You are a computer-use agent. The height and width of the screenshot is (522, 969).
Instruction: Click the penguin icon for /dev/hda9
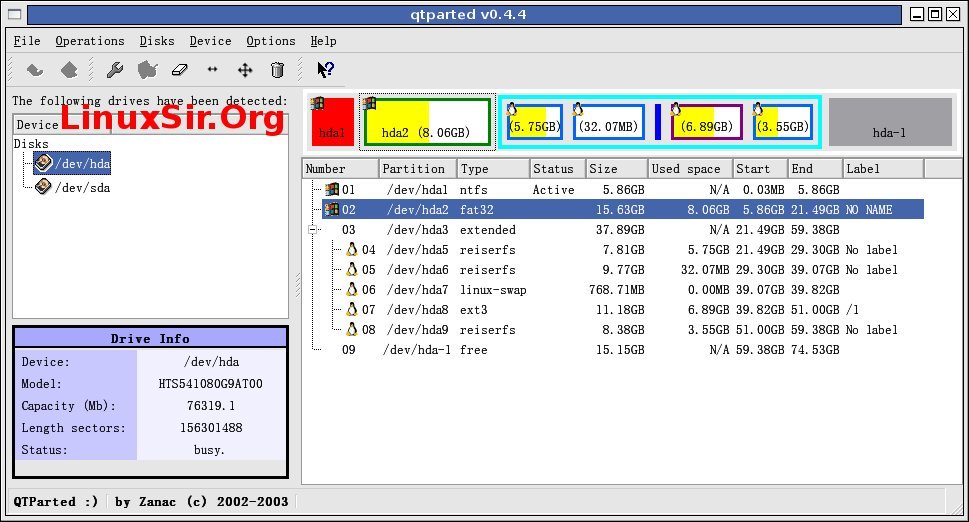[352, 329]
